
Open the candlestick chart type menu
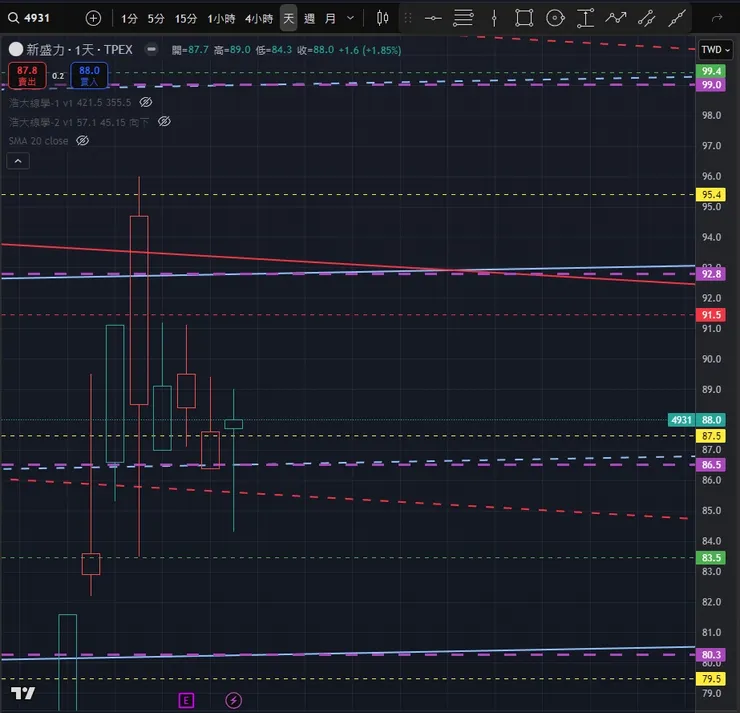click(x=382, y=18)
